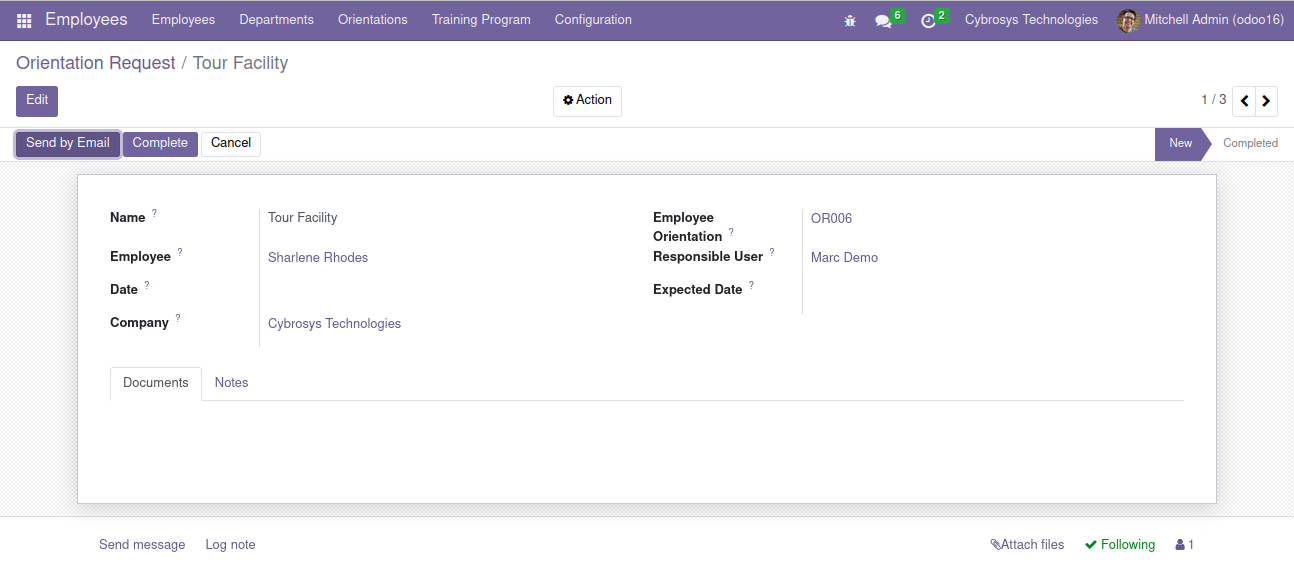
Task: Open the activities clock icon
Action: [x=928, y=20]
